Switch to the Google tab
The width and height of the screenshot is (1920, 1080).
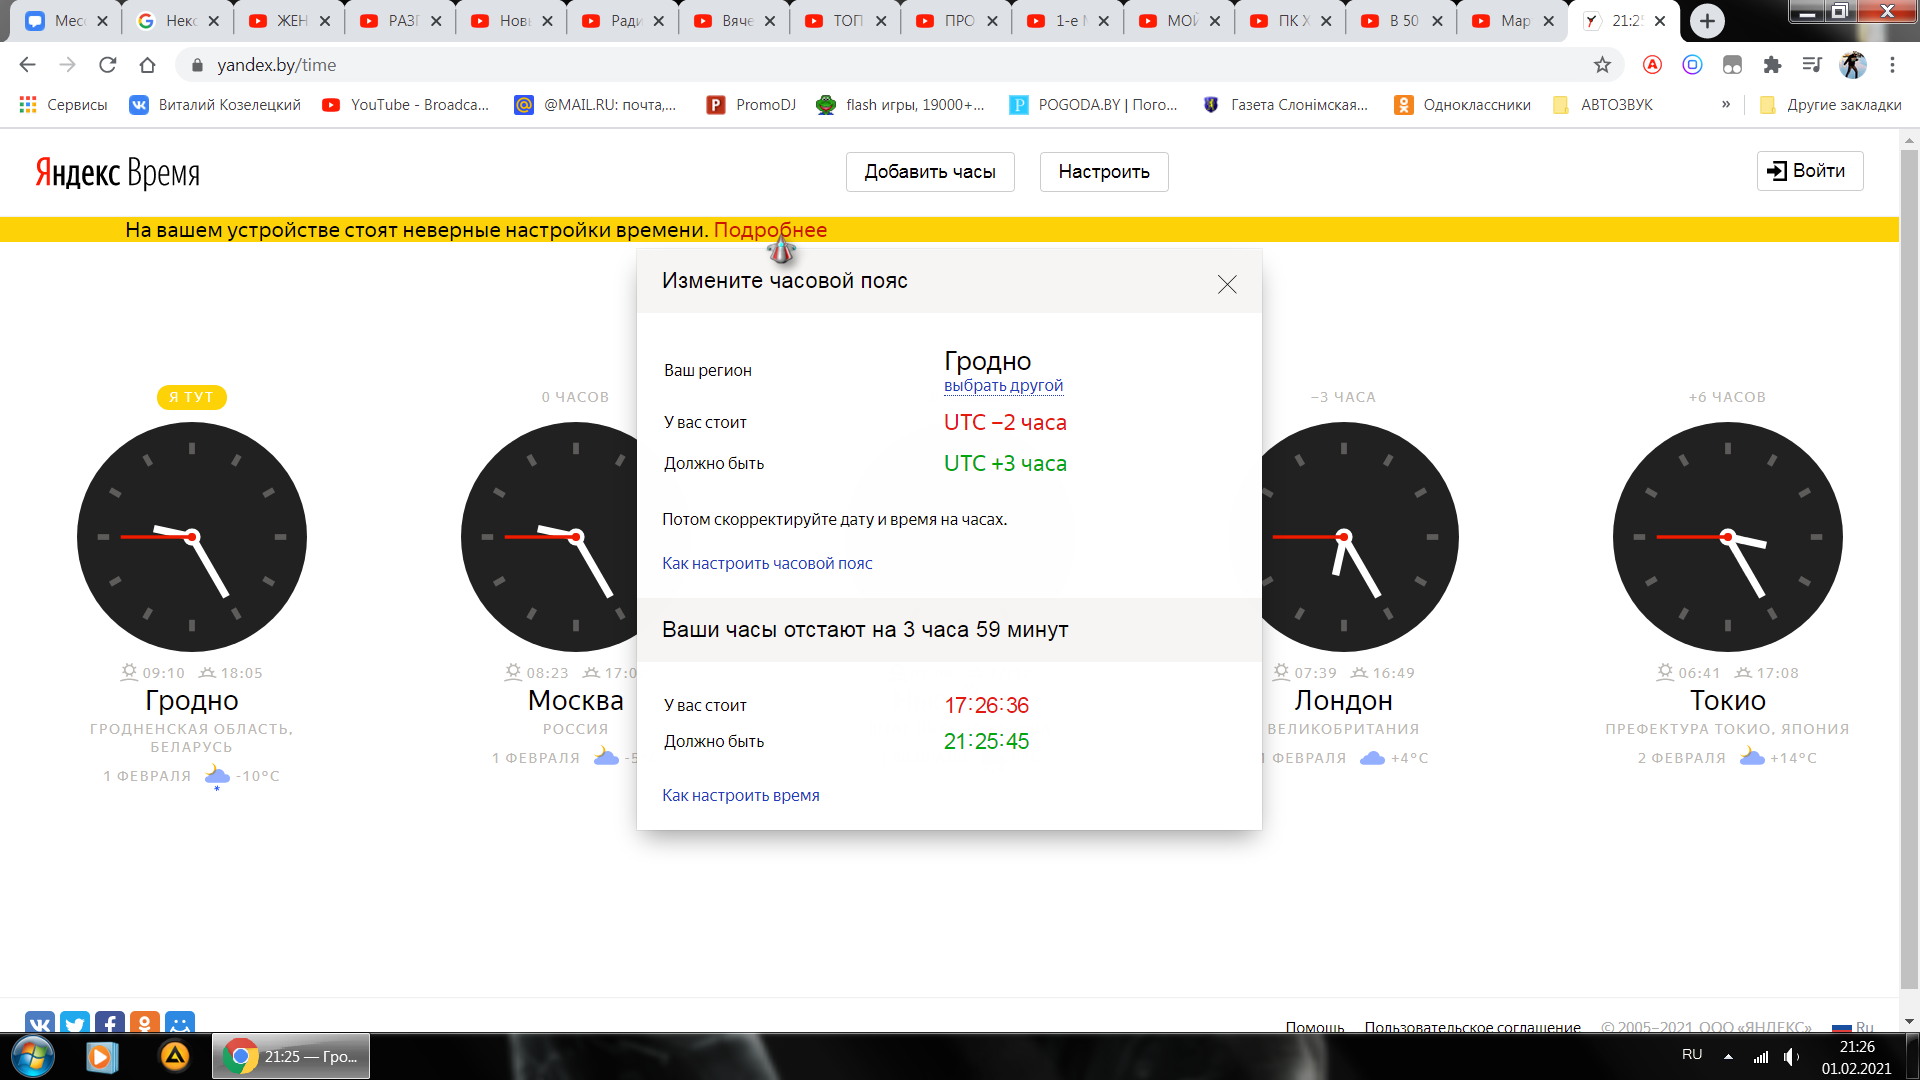[x=178, y=21]
